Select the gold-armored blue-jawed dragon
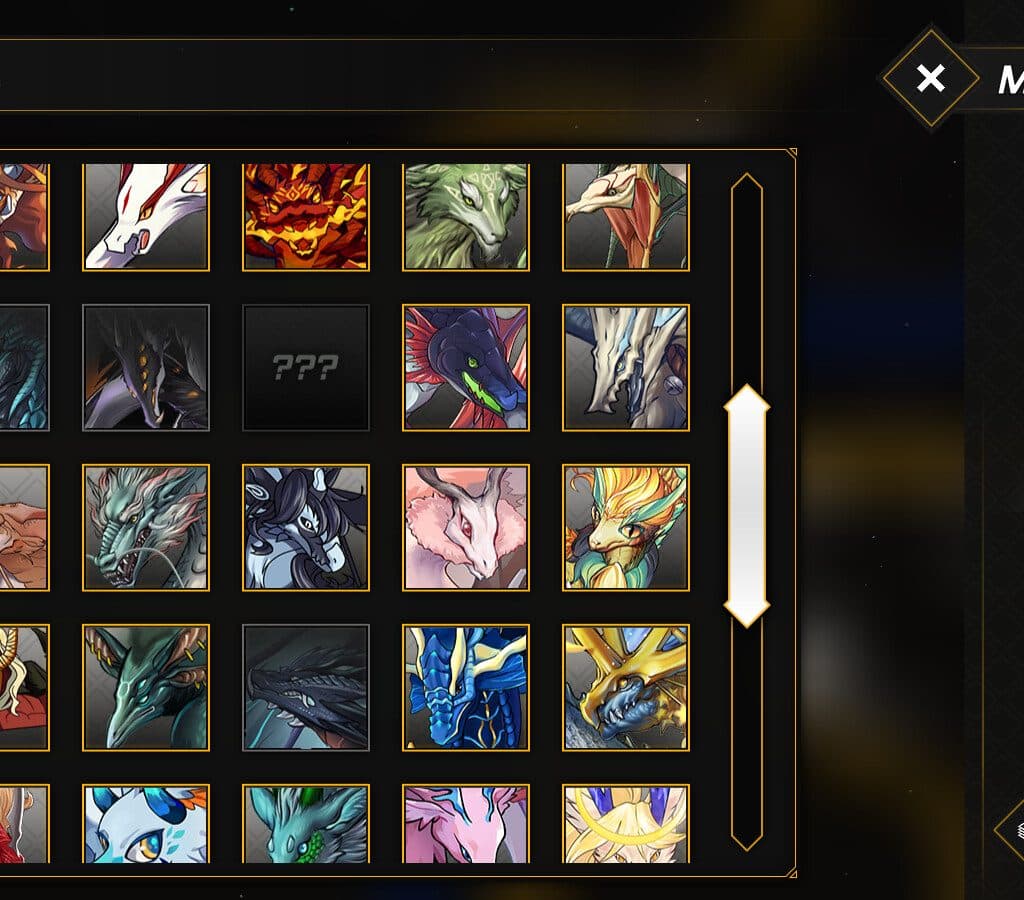Viewport: 1024px width, 900px height. 626,688
